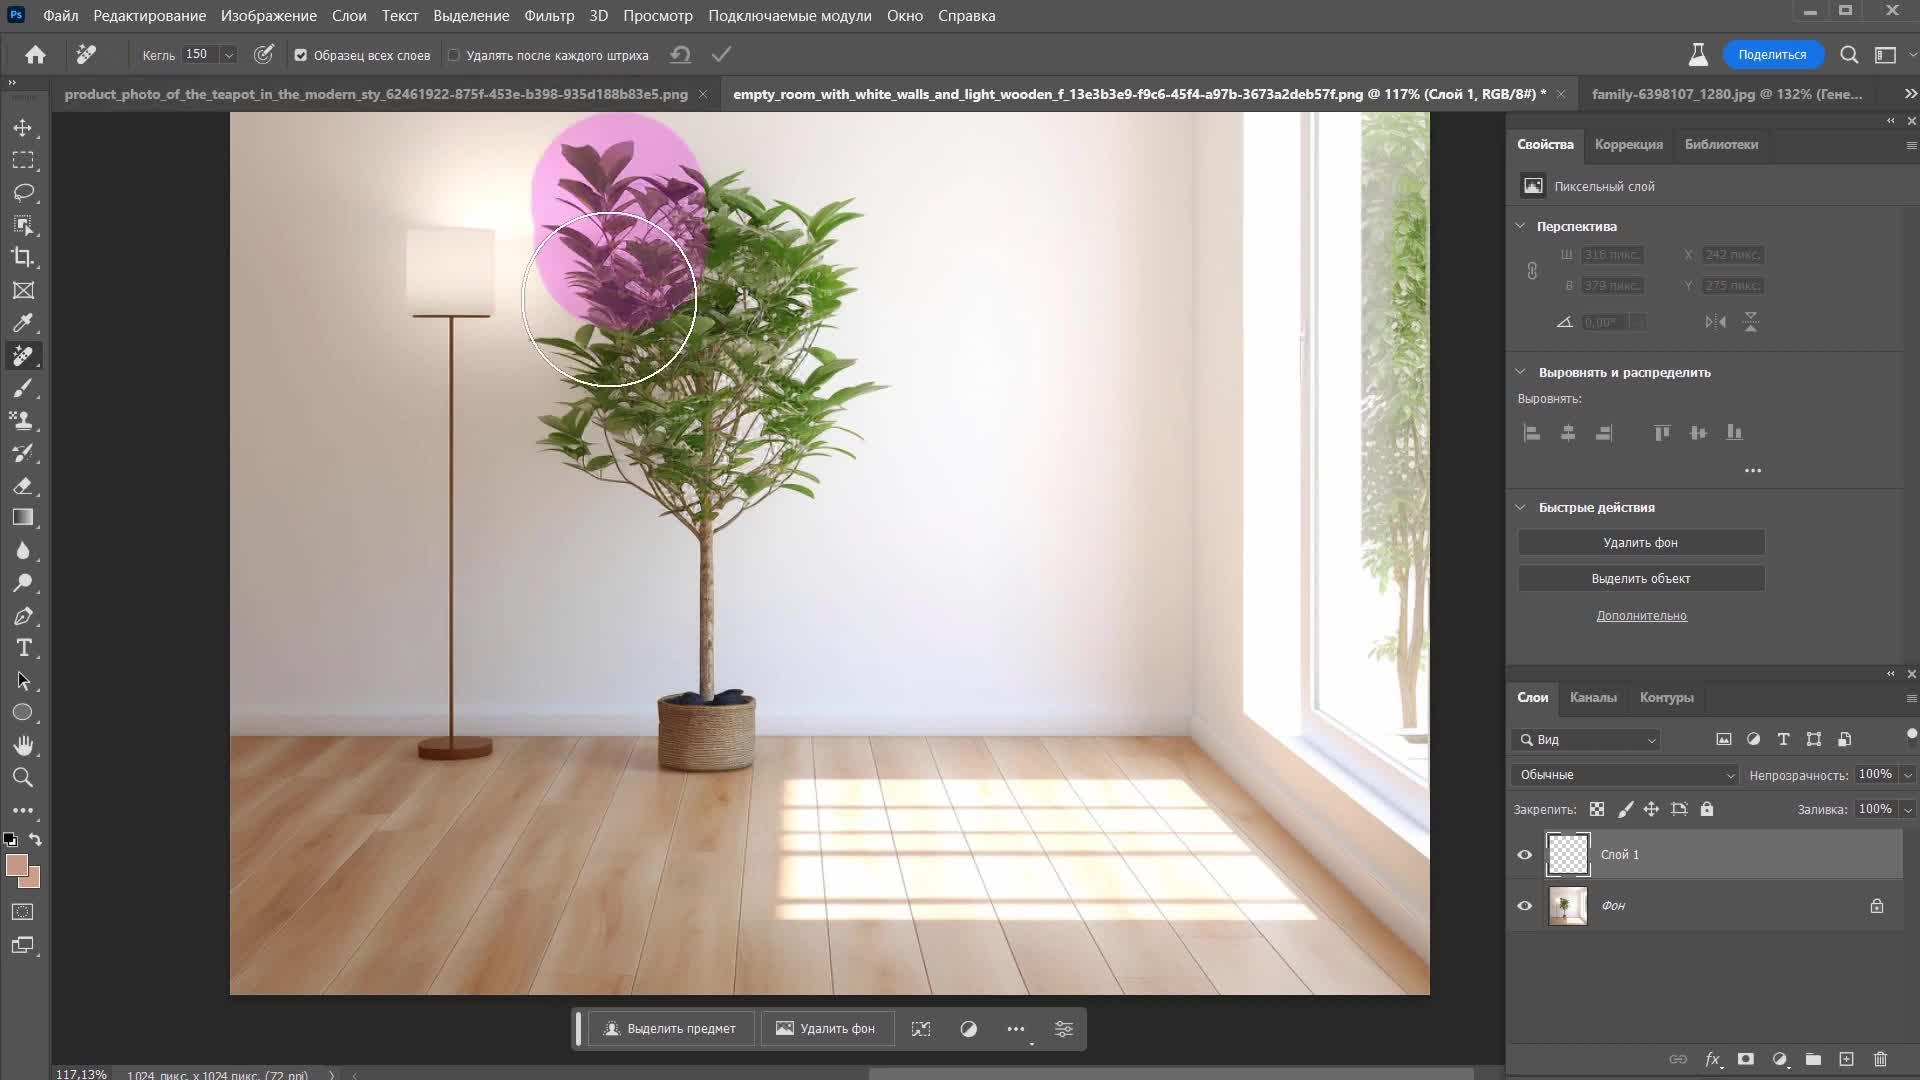
Task: Uncheck 'Образец всех слоев' checkbox
Action: (301, 55)
